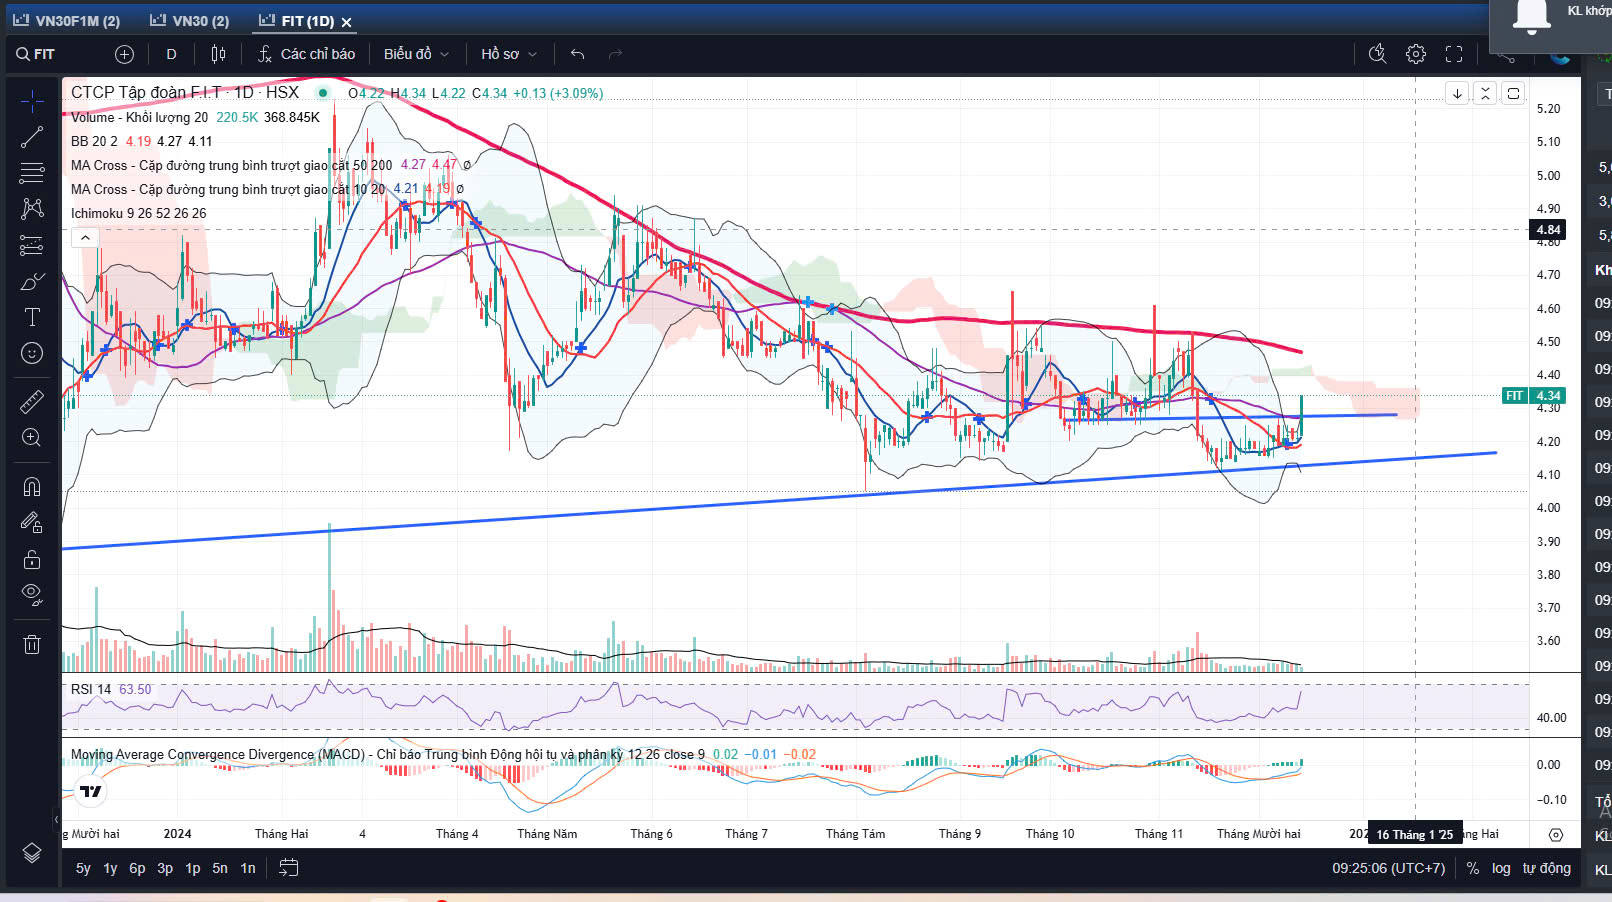Viewport: 1612px width, 902px height.
Task: Set range to 1n
Action: point(248,868)
